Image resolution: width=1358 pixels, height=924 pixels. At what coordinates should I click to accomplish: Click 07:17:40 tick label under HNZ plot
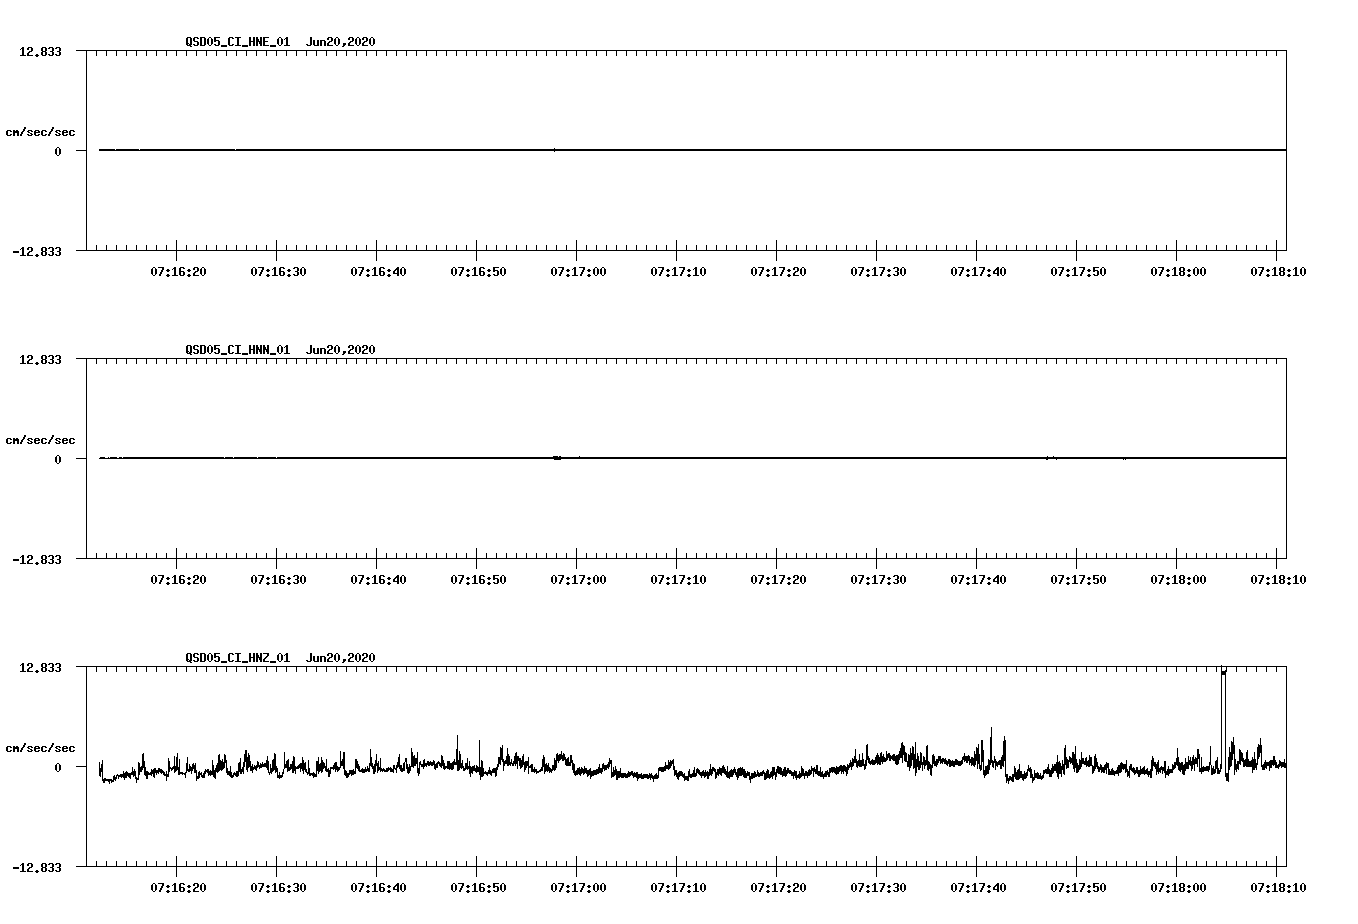pos(979,887)
